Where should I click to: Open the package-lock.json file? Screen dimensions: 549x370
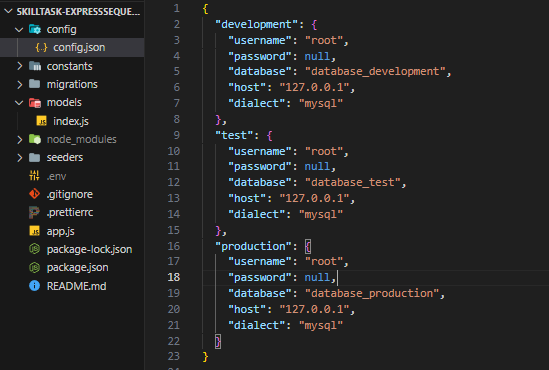[89, 249]
